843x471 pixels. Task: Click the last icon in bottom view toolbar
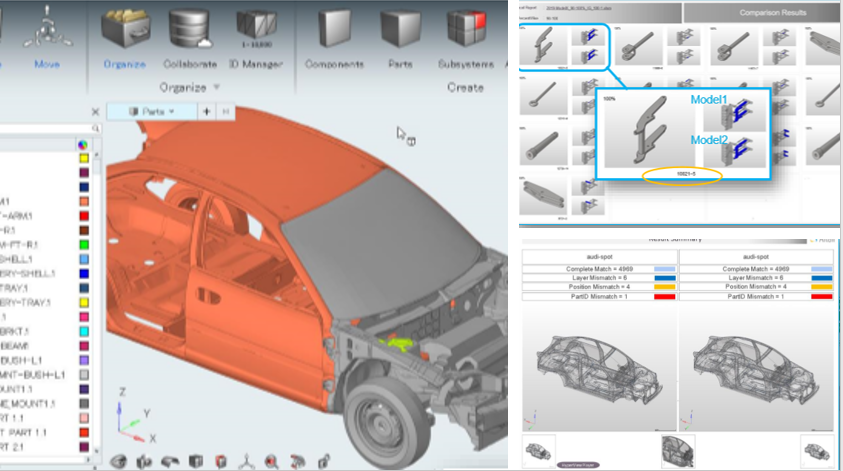tap(323, 461)
